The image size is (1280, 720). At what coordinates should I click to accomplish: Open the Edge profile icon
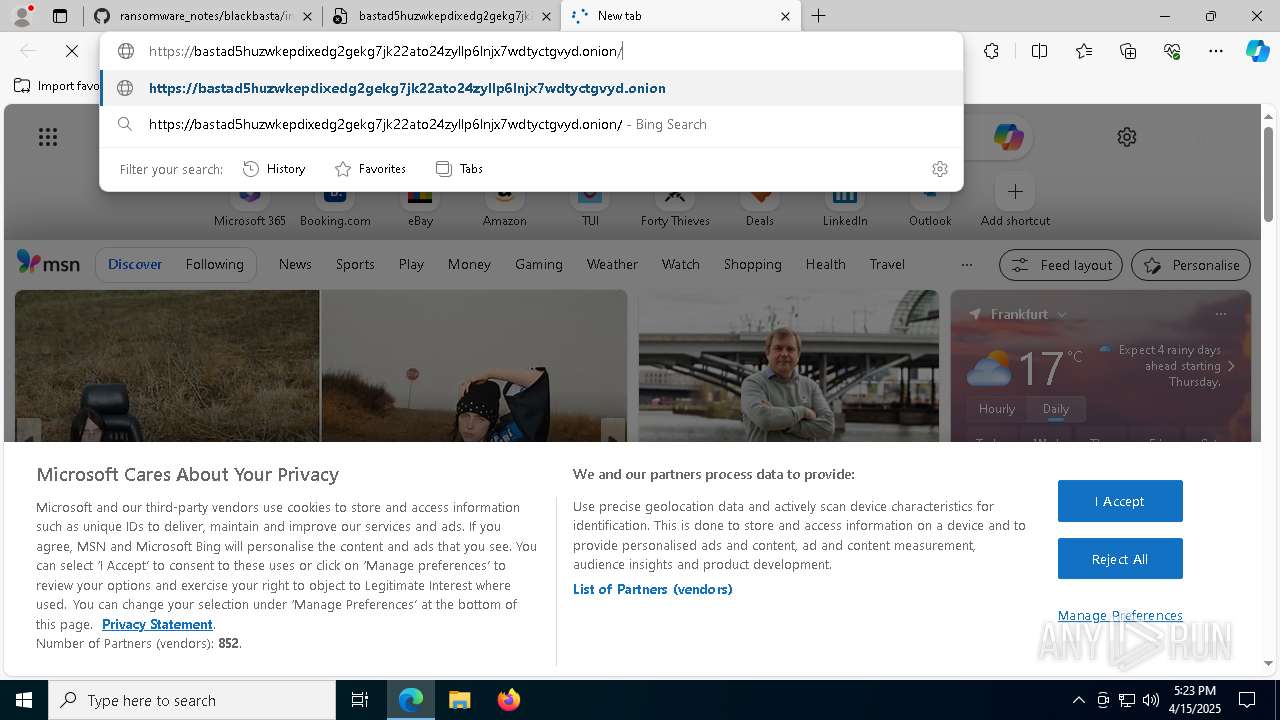click(22, 16)
